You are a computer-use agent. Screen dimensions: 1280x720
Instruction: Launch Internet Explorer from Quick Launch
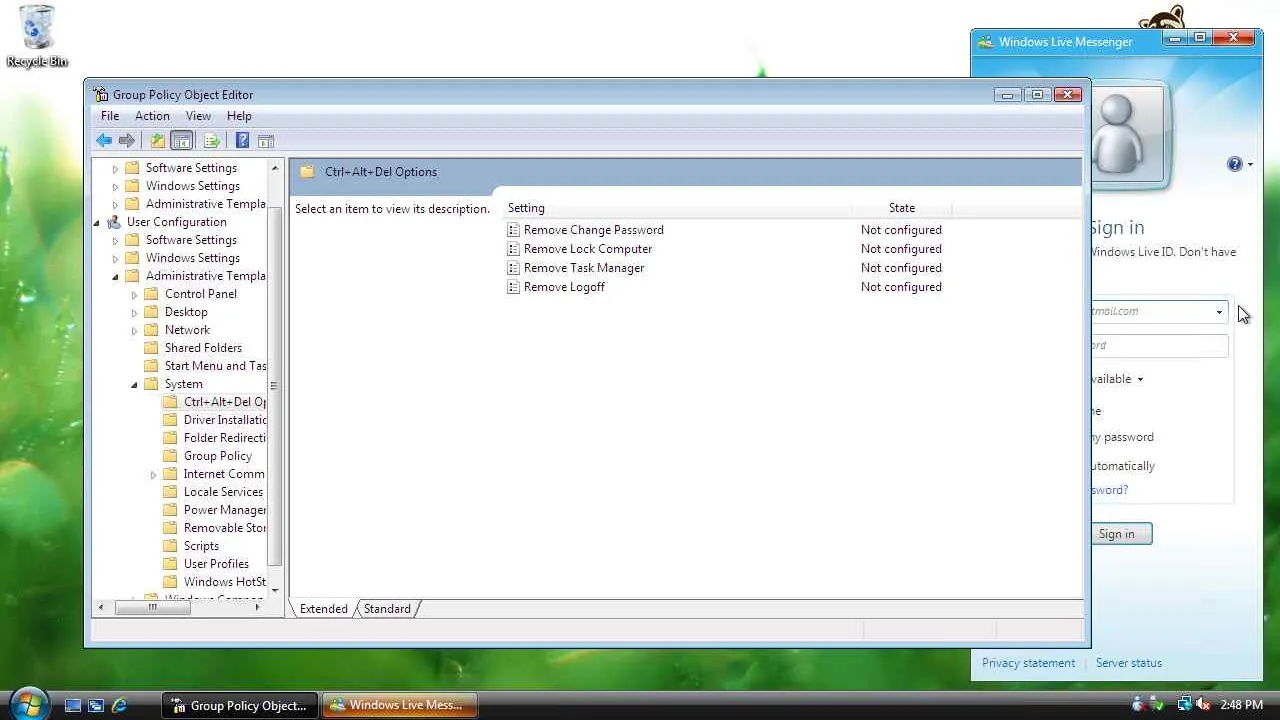click(119, 705)
